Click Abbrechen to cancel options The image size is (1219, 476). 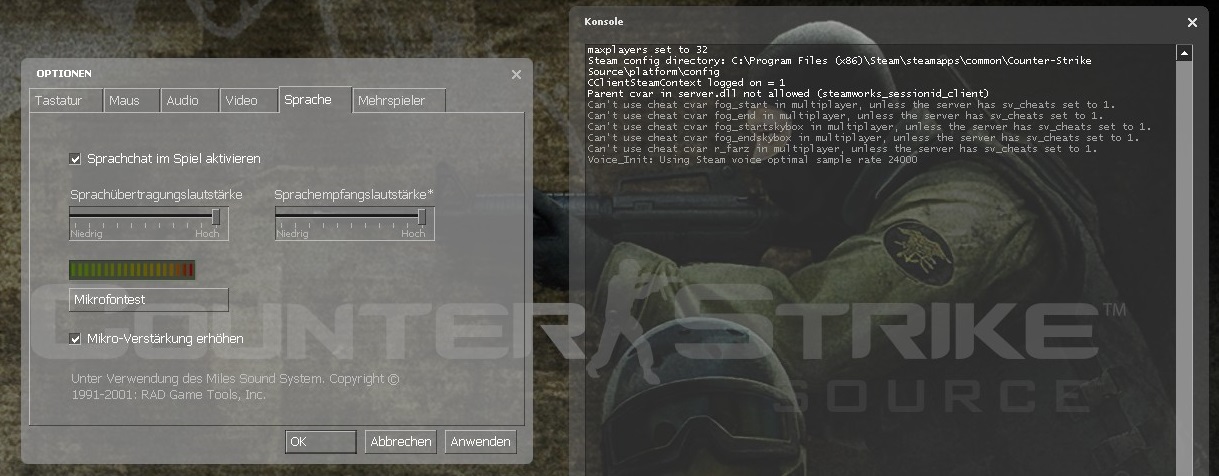point(401,441)
